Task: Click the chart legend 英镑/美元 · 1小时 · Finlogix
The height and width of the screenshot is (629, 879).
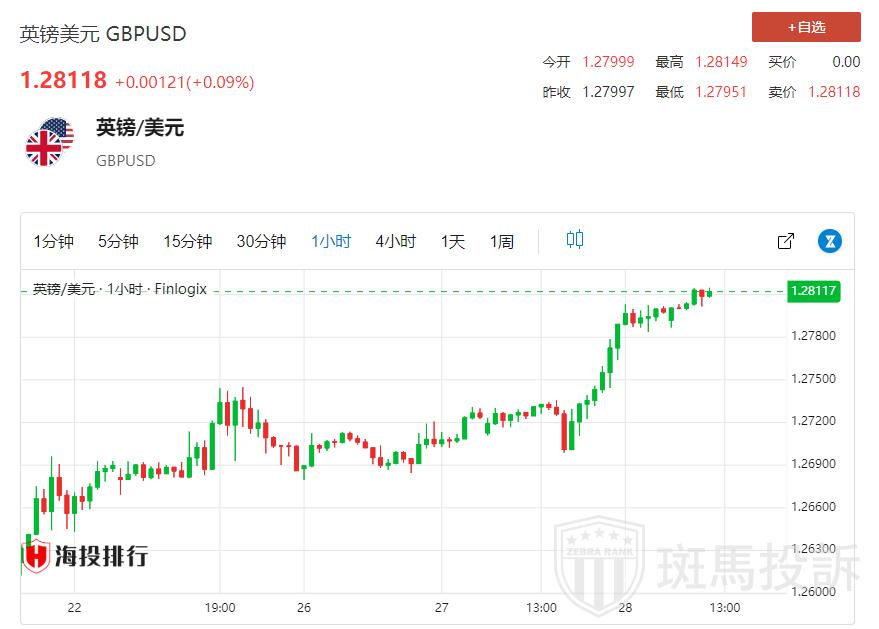Action: point(119,289)
